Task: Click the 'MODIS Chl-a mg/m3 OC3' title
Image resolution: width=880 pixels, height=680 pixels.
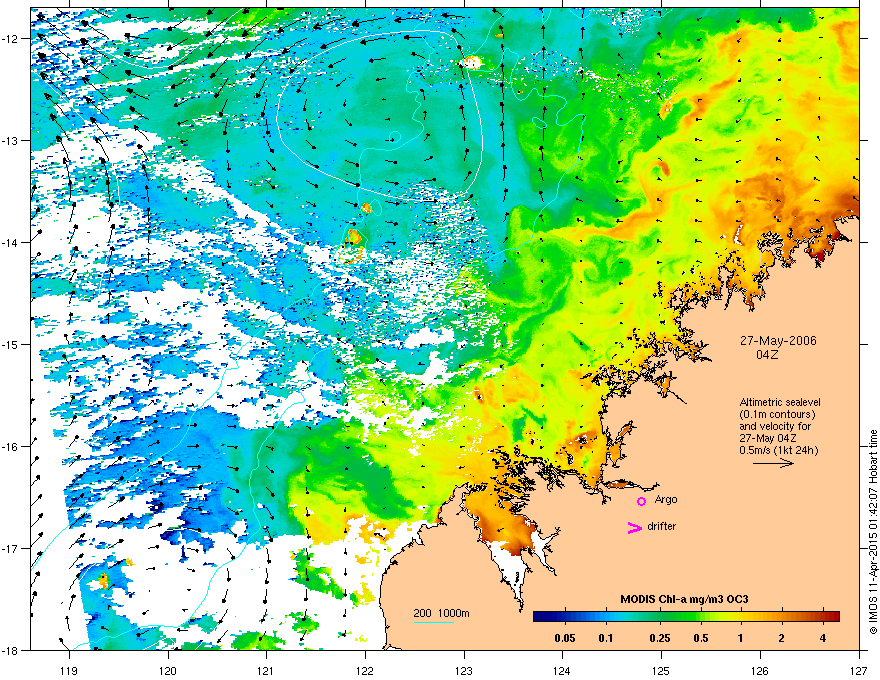Action: pos(684,599)
